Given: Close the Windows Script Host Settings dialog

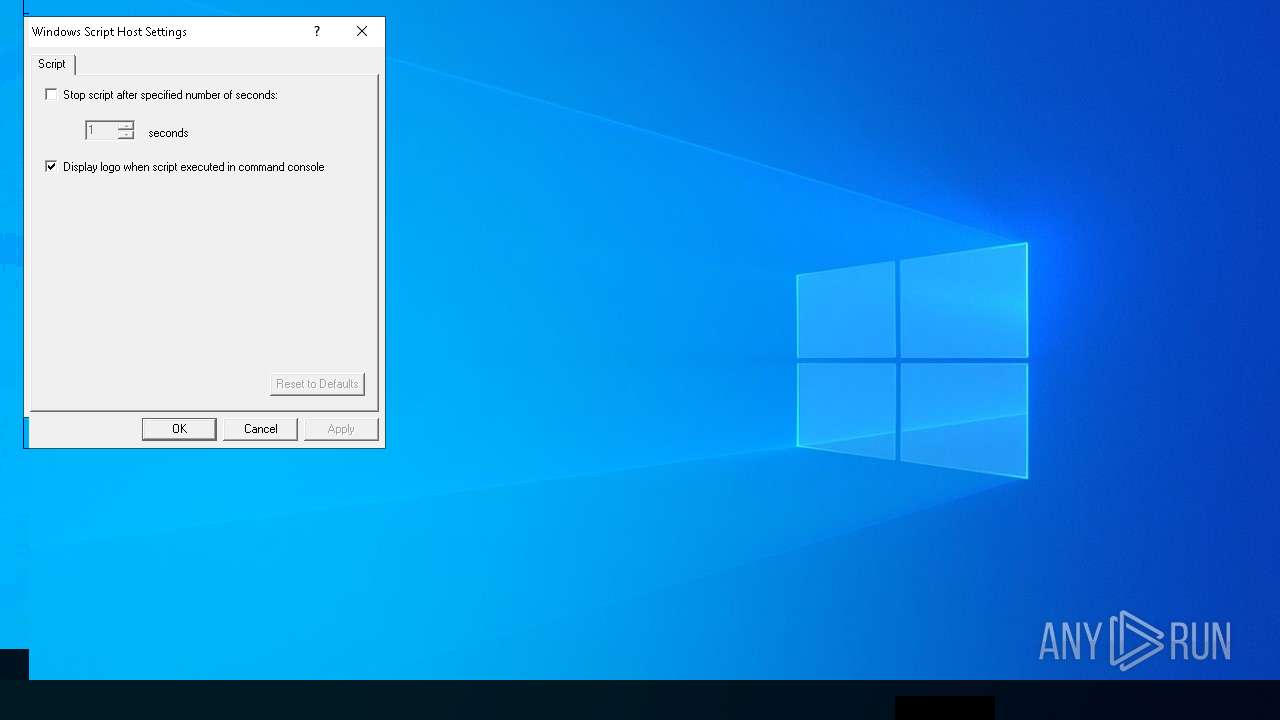Looking at the screenshot, I should [x=362, y=32].
